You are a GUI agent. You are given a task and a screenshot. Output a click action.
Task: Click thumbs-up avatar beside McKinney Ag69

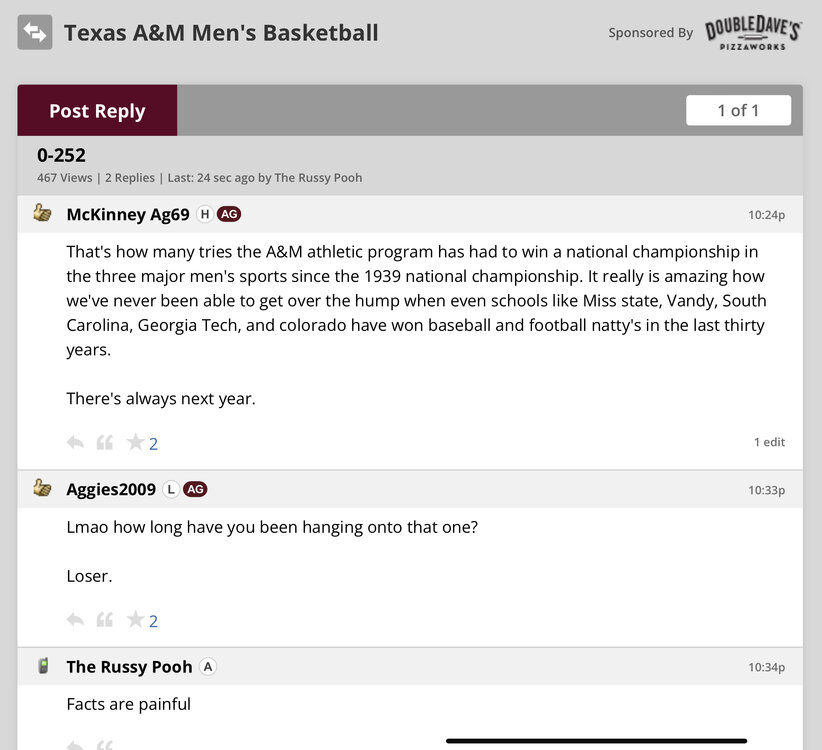click(x=42, y=213)
